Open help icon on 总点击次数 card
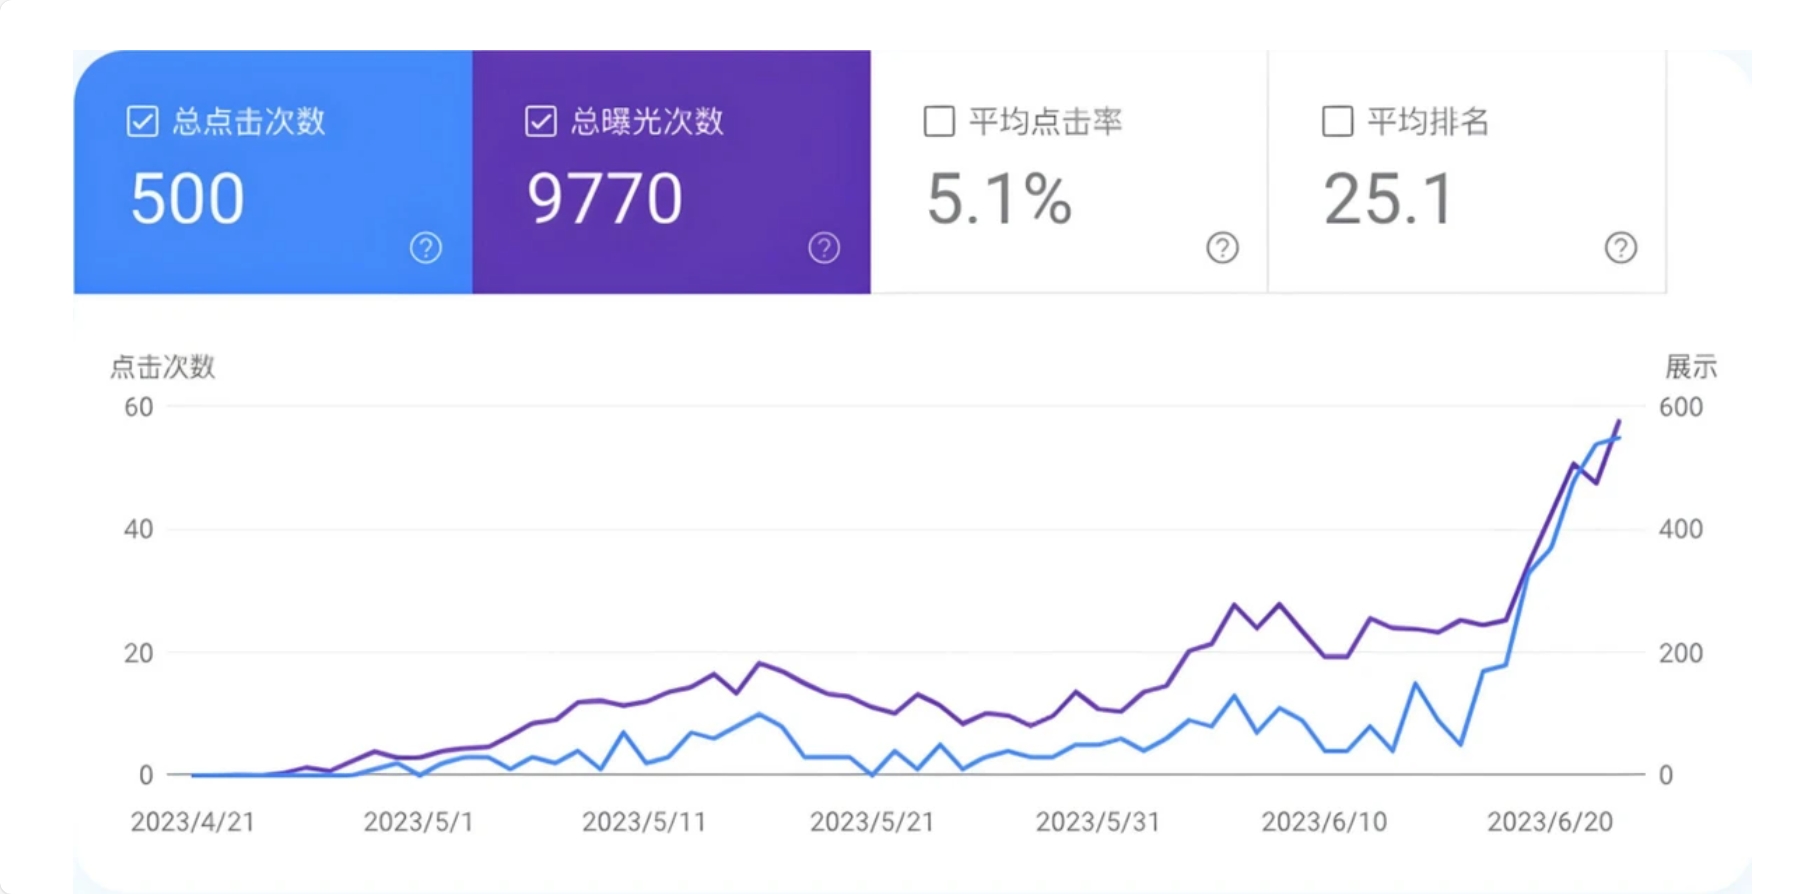The height and width of the screenshot is (894, 1816). coord(426,247)
